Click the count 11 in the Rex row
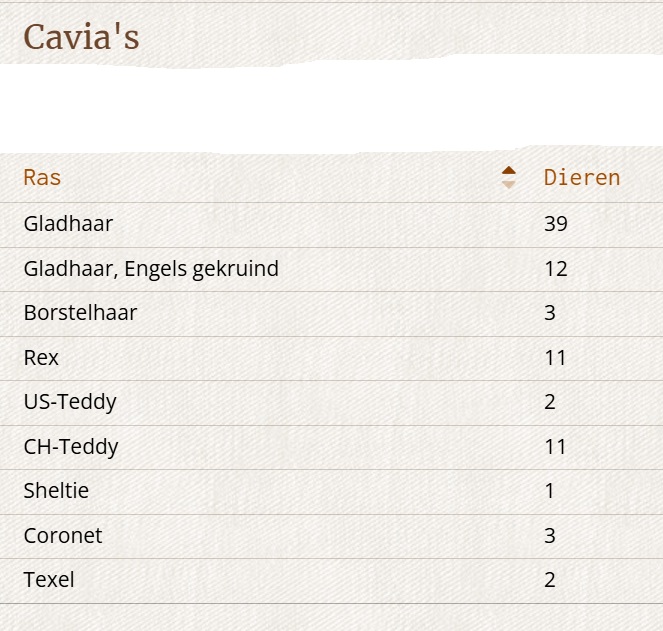The image size is (663, 631). [555, 358]
